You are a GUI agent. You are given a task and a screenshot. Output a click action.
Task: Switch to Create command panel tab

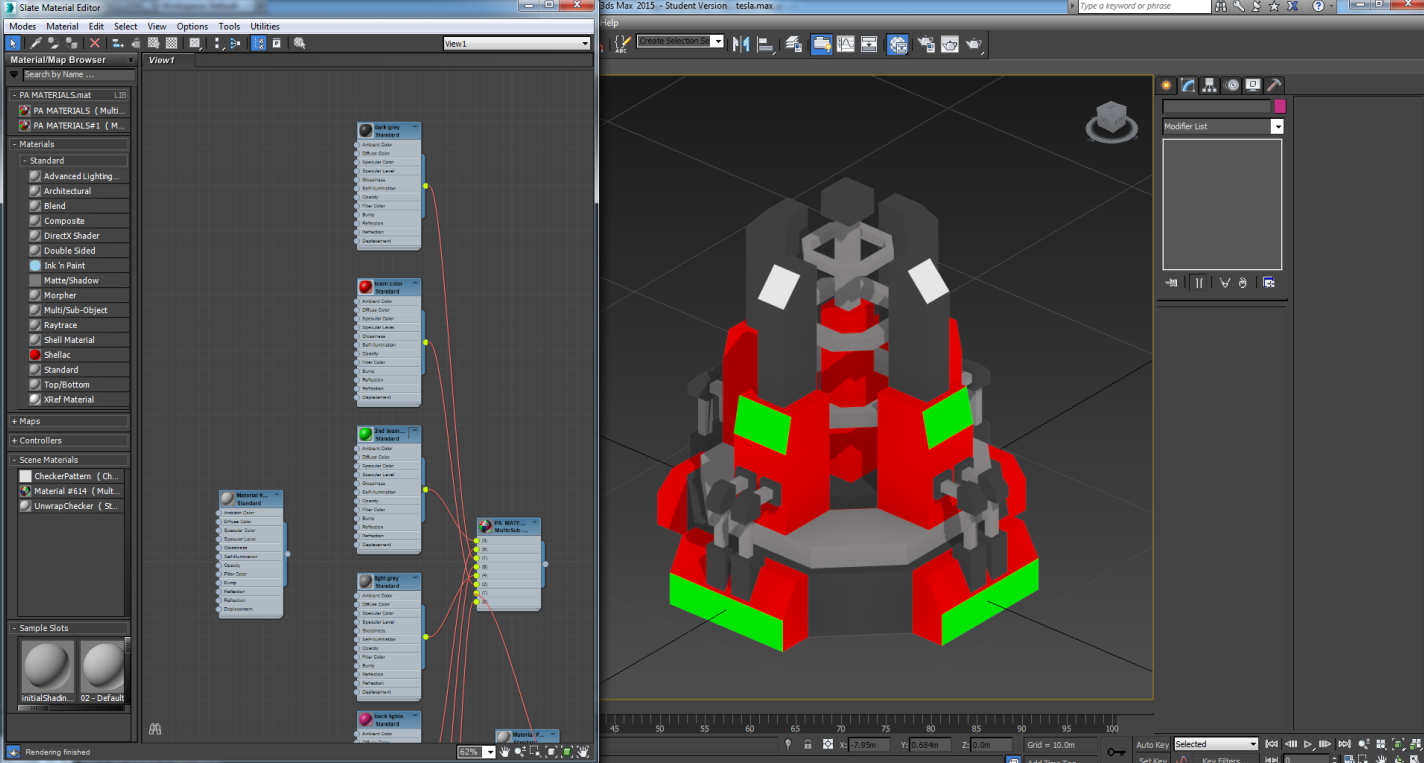click(x=1166, y=85)
